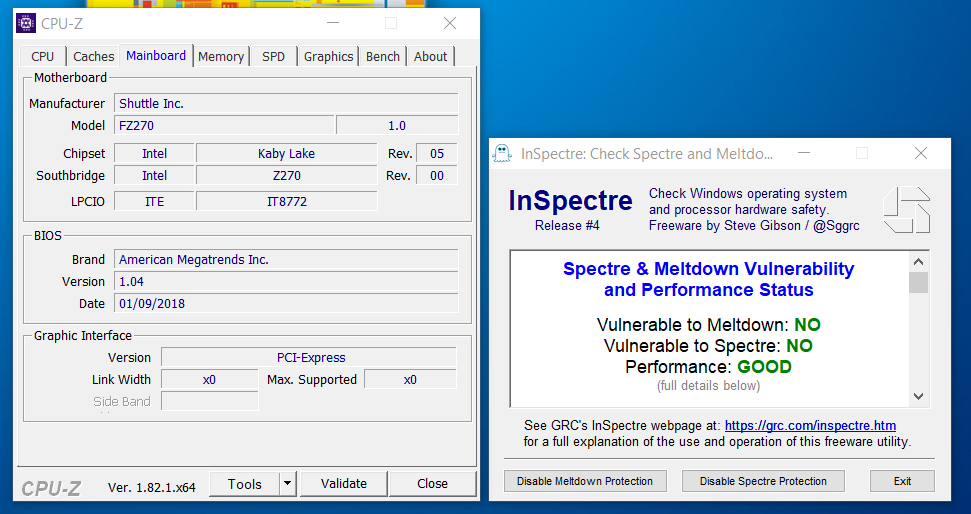Click the '(full details below)' text
This screenshot has height=514, width=971.
708,386
